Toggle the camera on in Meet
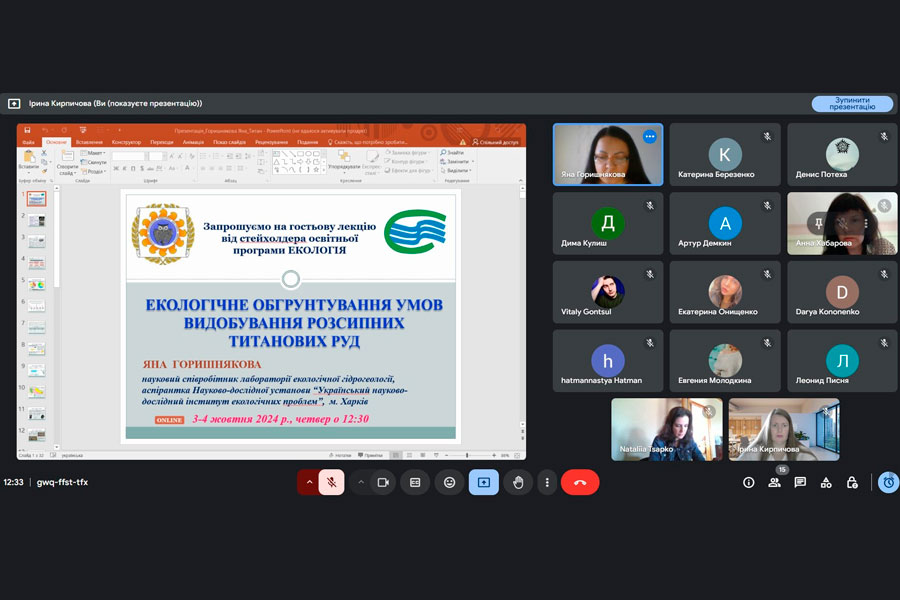 point(383,482)
